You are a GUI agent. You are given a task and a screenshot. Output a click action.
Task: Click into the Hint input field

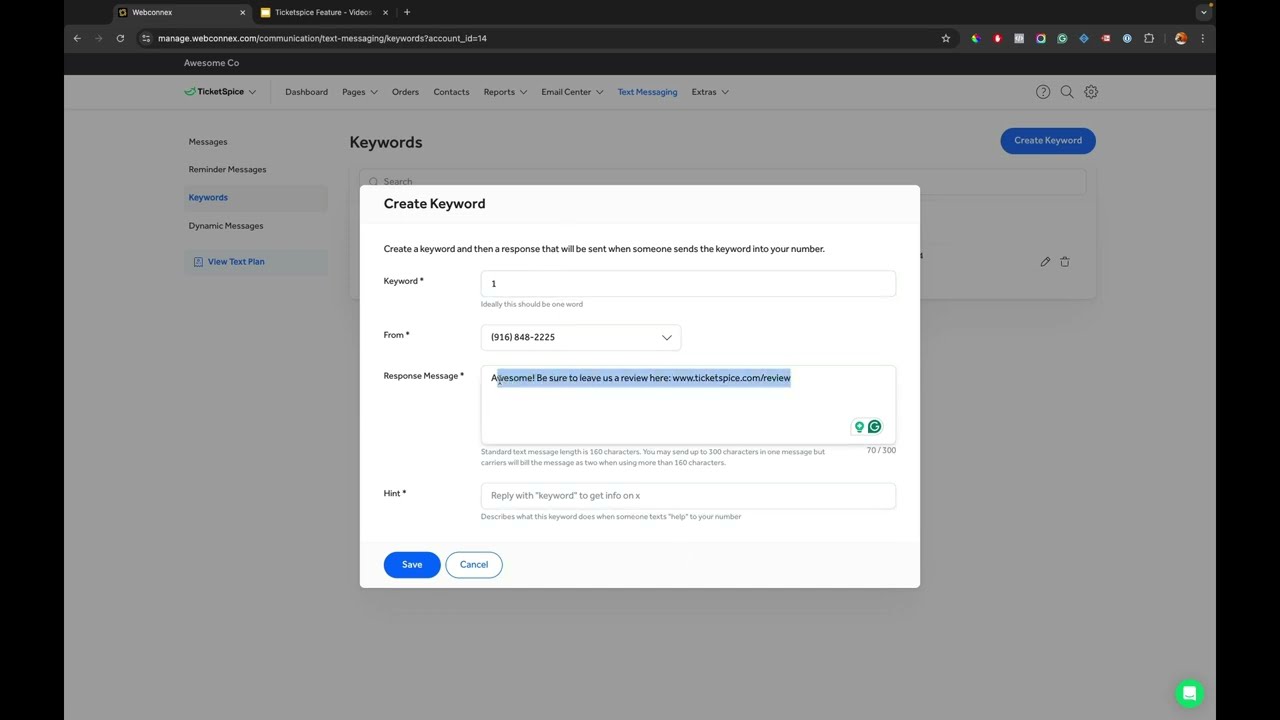(688, 496)
